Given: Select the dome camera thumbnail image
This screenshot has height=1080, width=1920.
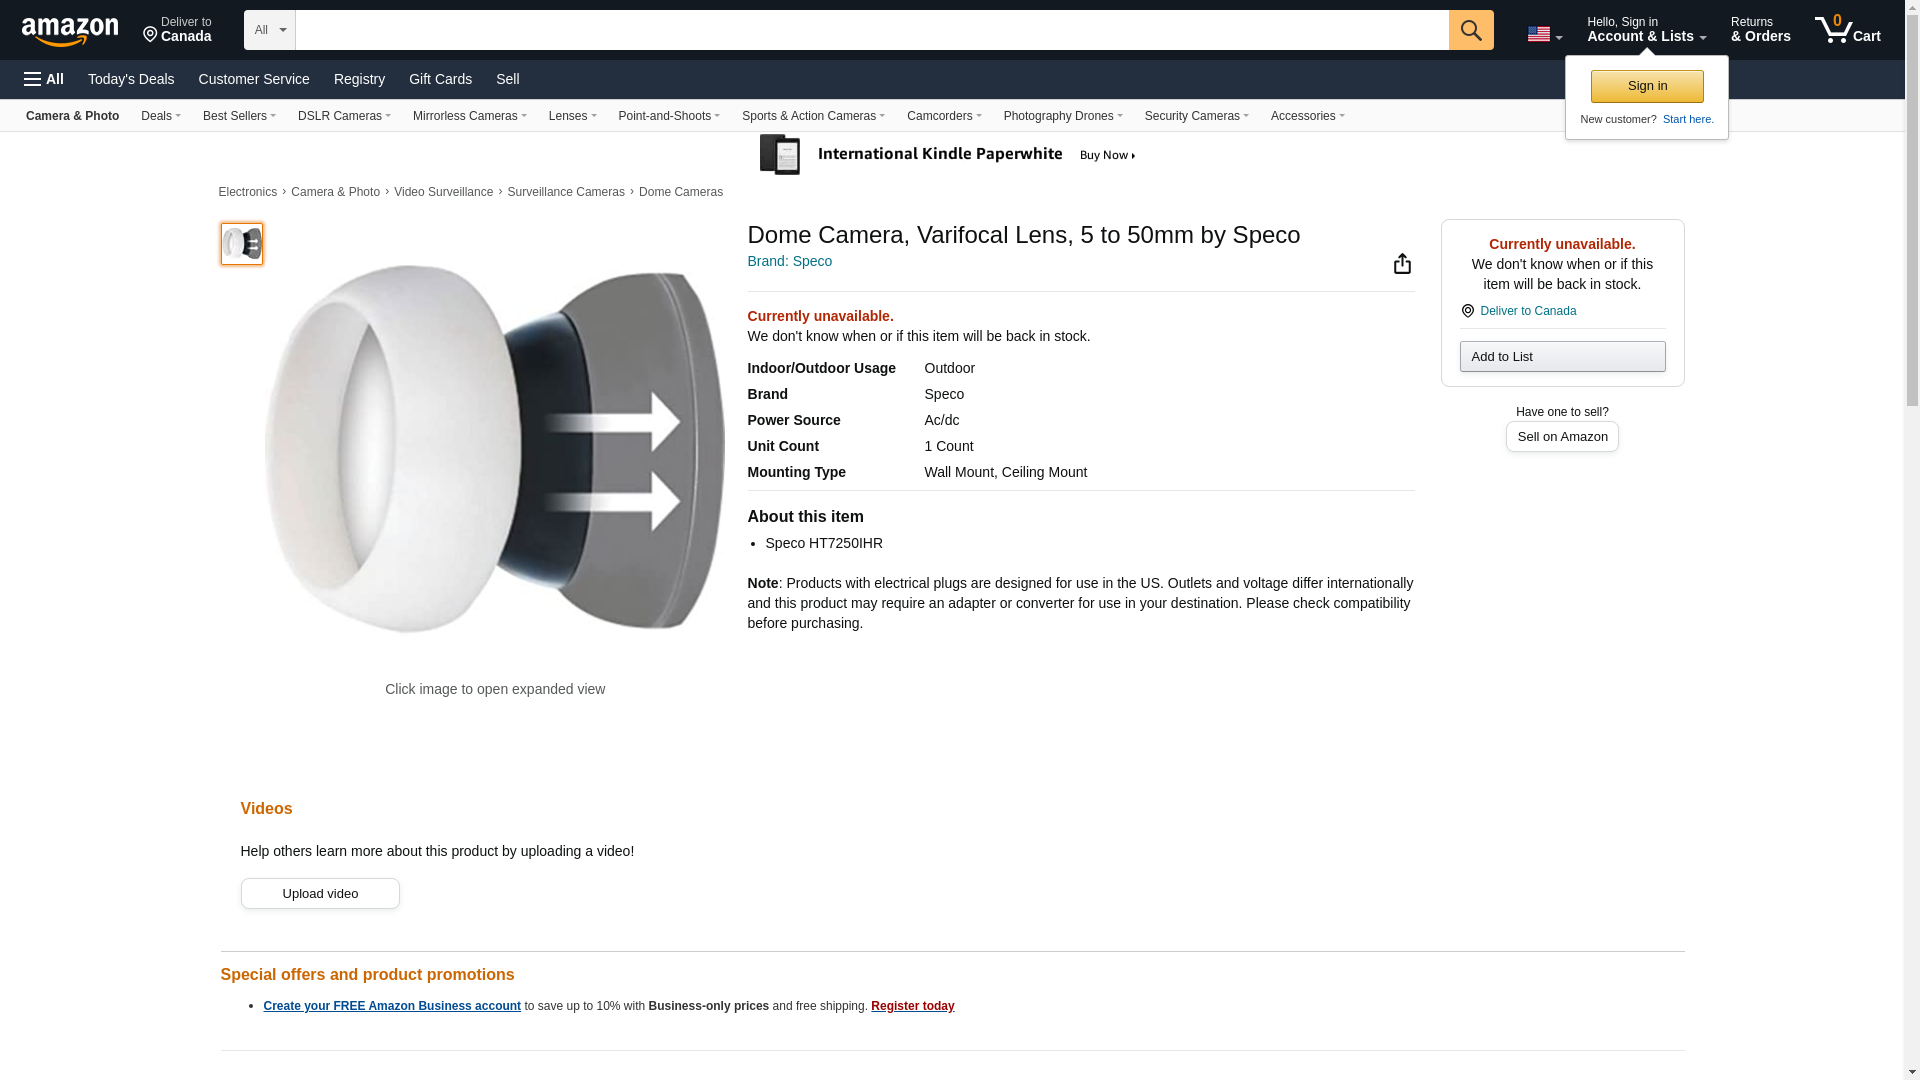Looking at the screenshot, I should [242, 244].
